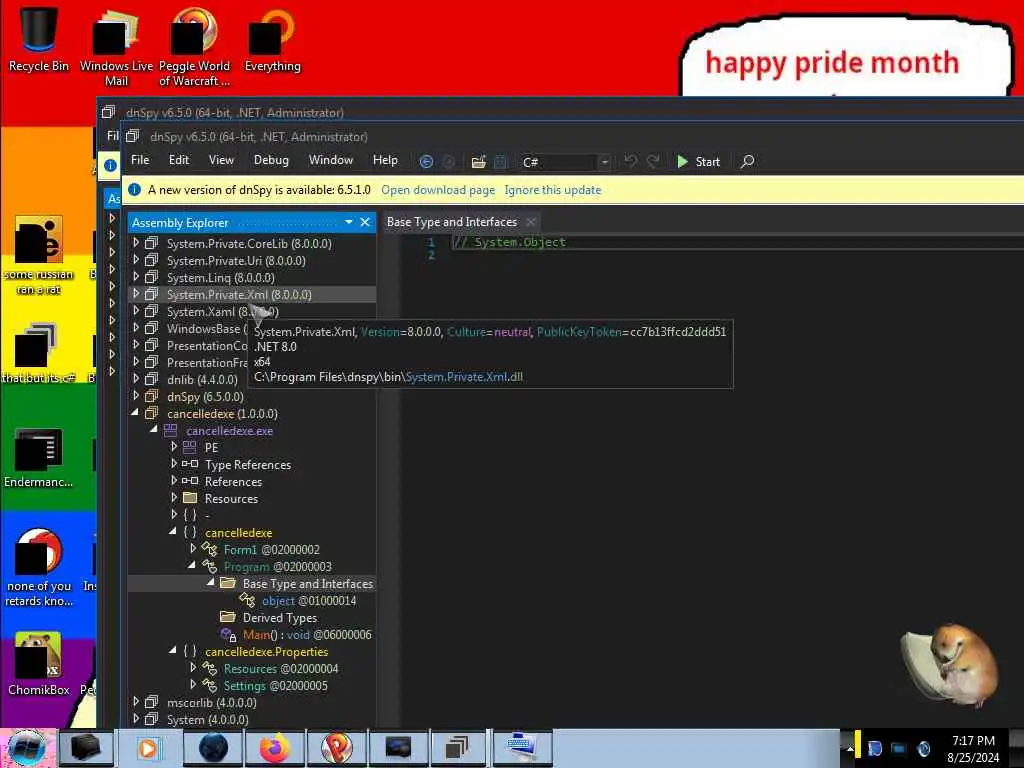Expand System.Private.Uri assembly node
1024x768 pixels.
pos(136,260)
